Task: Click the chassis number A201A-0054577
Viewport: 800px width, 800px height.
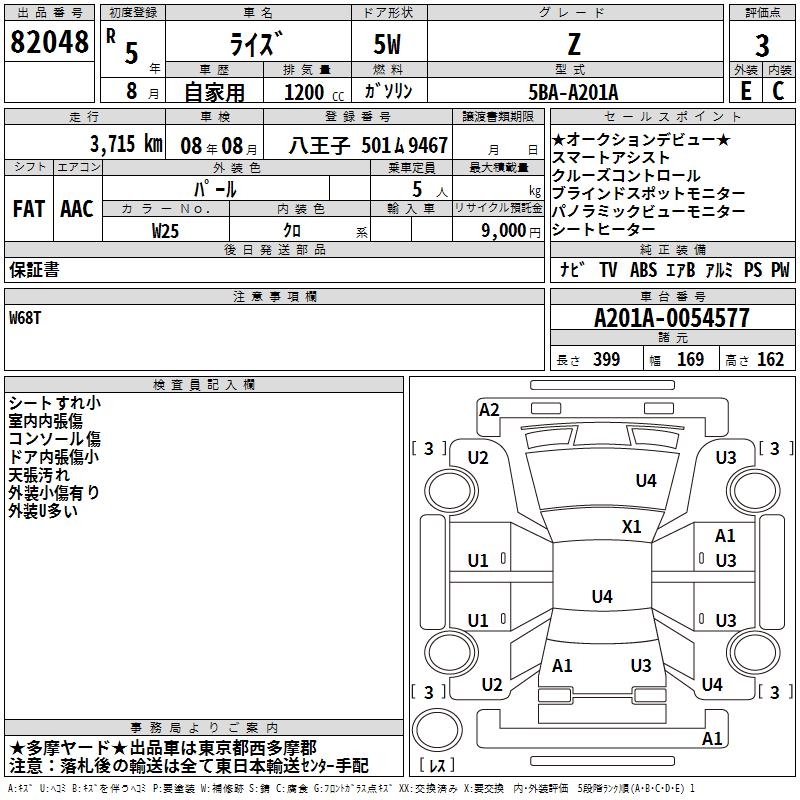Action: pos(672,318)
